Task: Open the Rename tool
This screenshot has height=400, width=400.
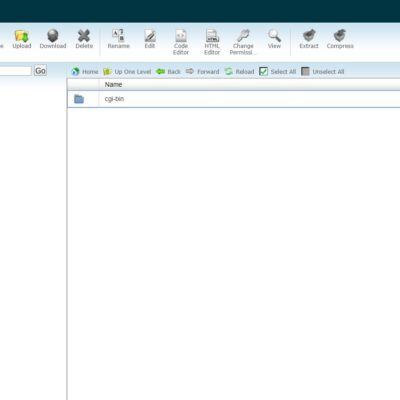Action: pos(118,35)
